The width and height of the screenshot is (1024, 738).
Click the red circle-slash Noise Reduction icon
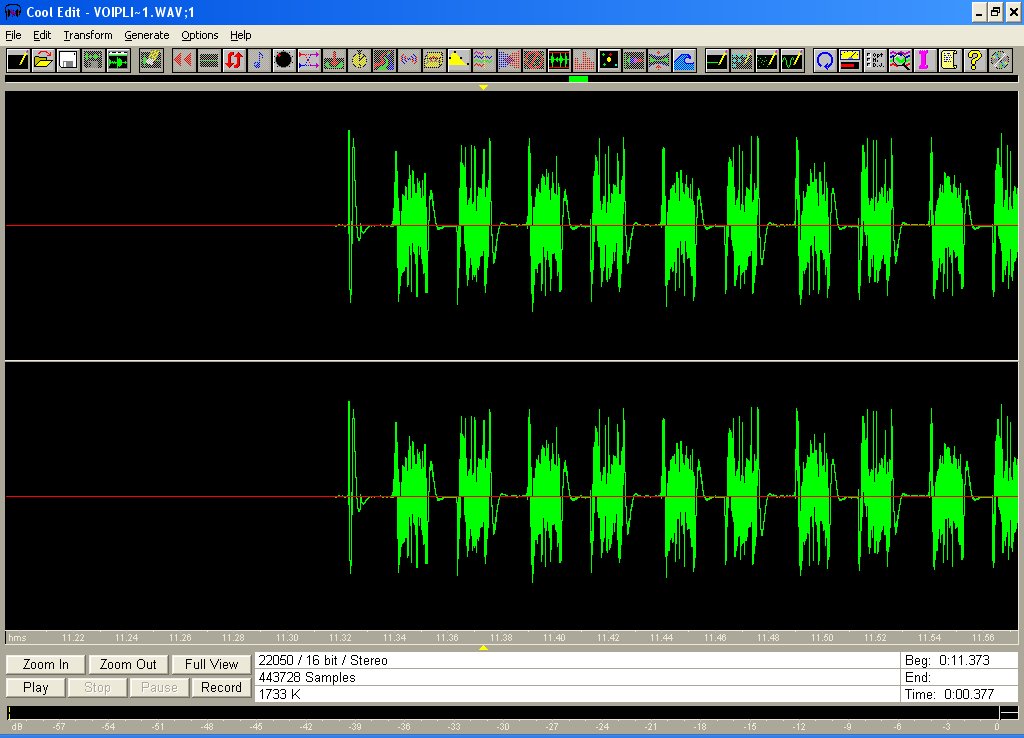[x=534, y=61]
